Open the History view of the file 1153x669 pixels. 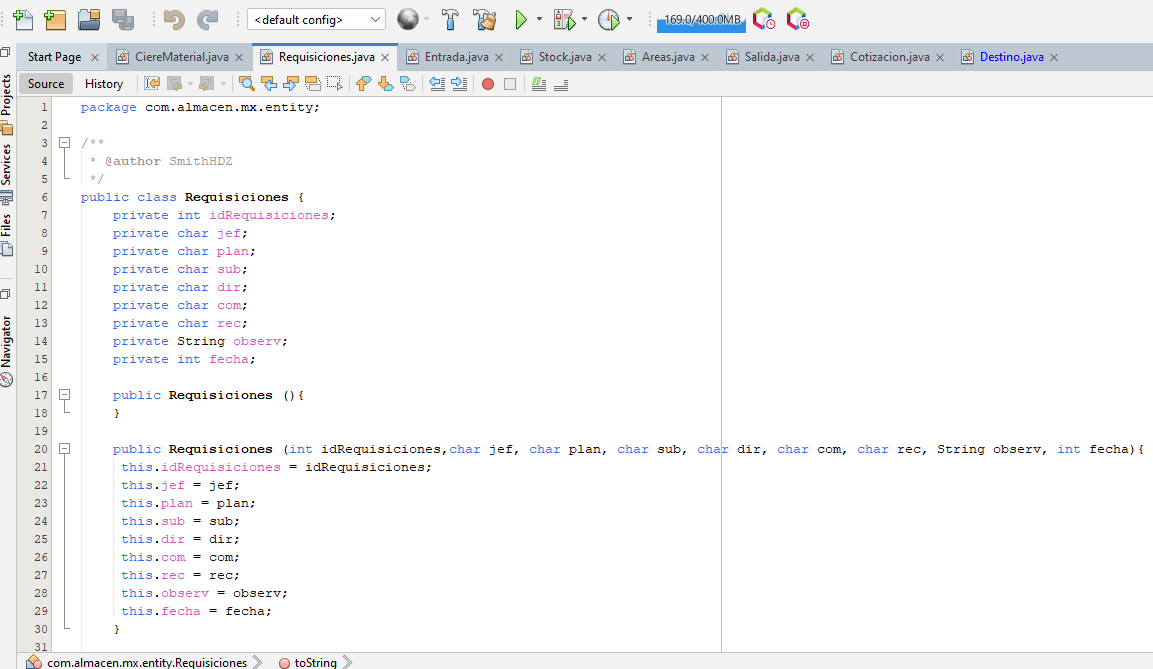coord(104,84)
